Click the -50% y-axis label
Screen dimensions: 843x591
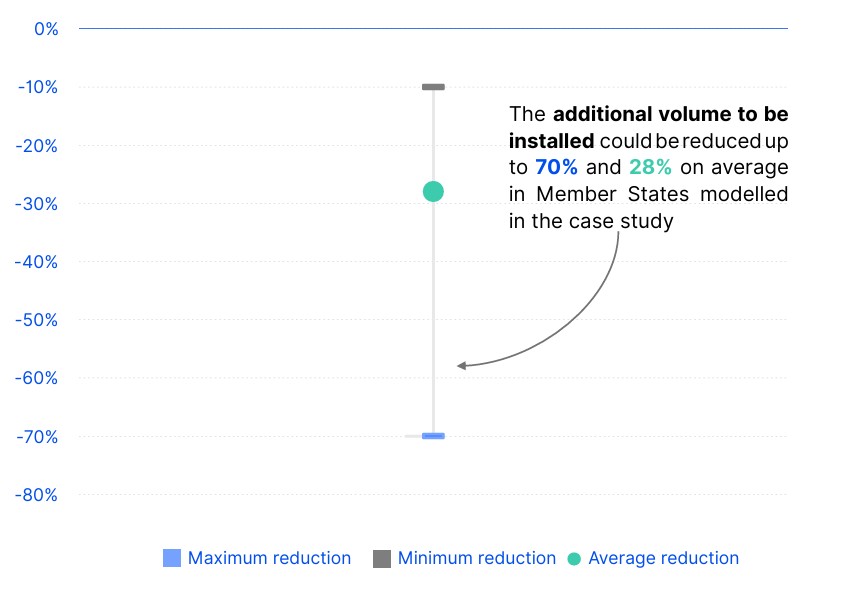coord(38,320)
